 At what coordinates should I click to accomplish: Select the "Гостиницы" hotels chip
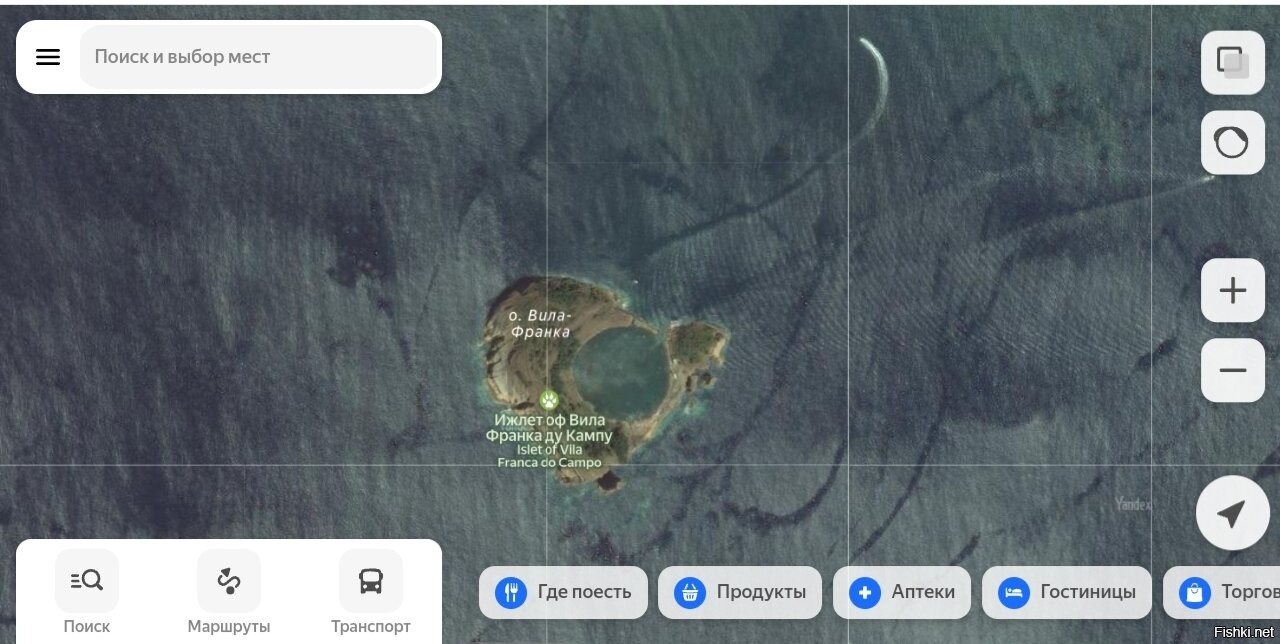[x=1067, y=592]
